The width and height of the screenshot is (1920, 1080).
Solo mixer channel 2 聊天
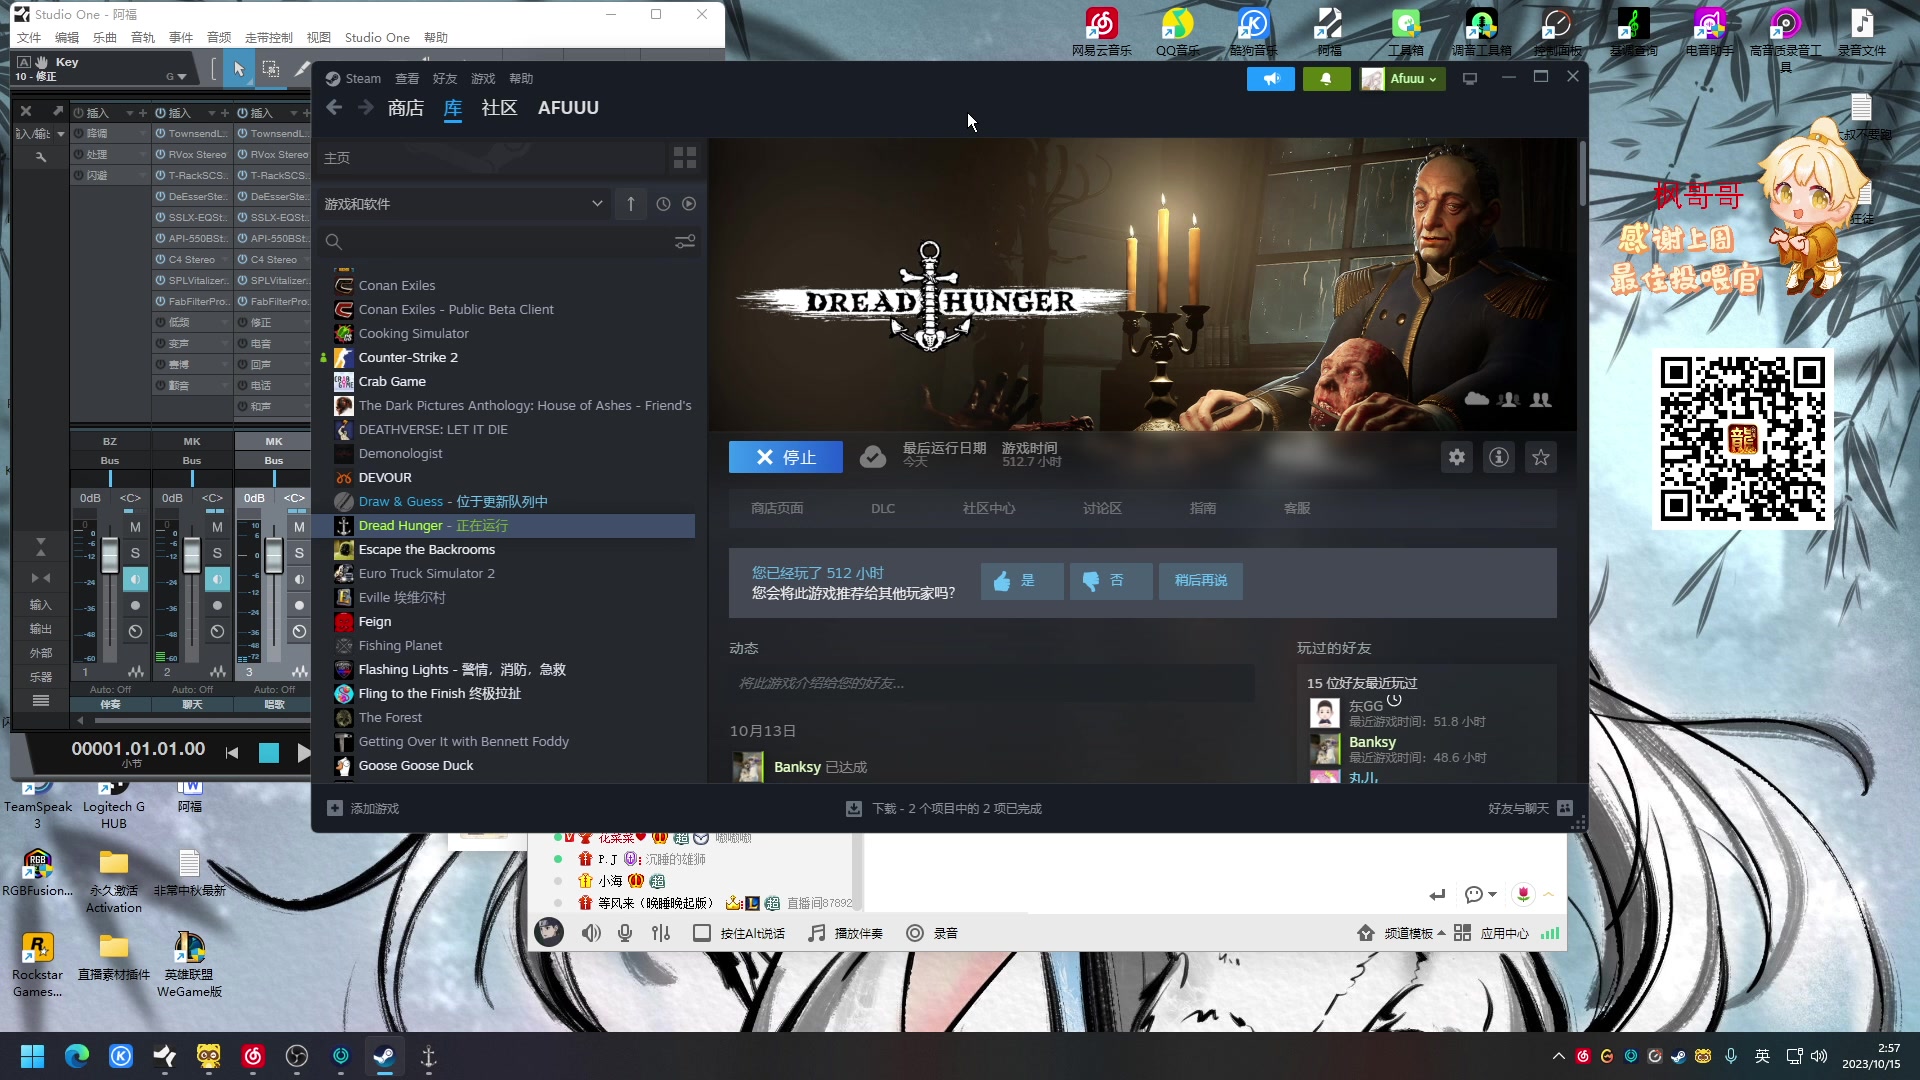pyautogui.click(x=217, y=553)
